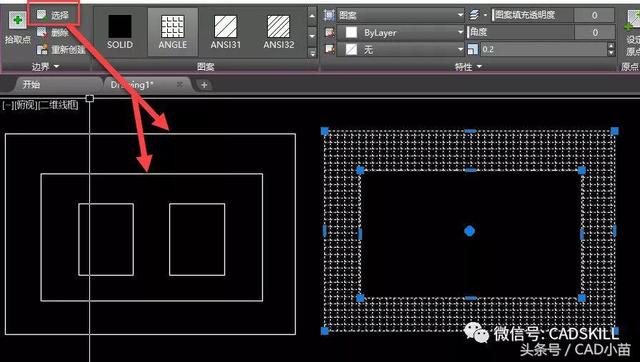Click the 删除 boundary objects icon
640x362 pixels.
[x=42, y=32]
